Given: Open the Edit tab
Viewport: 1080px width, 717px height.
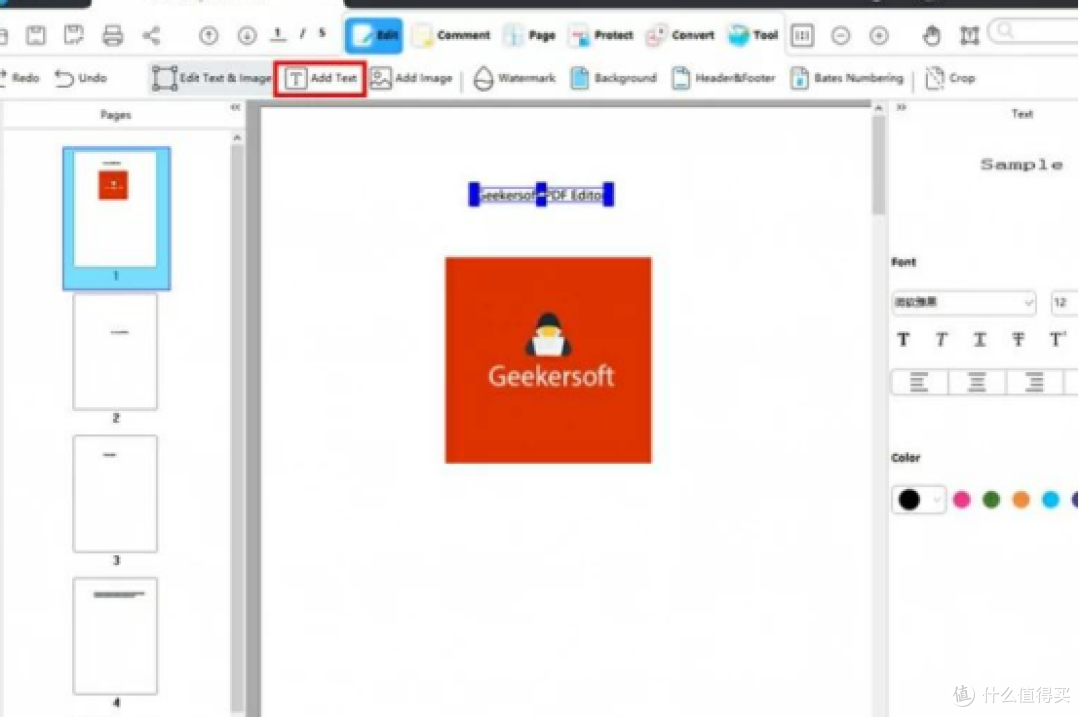Looking at the screenshot, I should pyautogui.click(x=375, y=35).
